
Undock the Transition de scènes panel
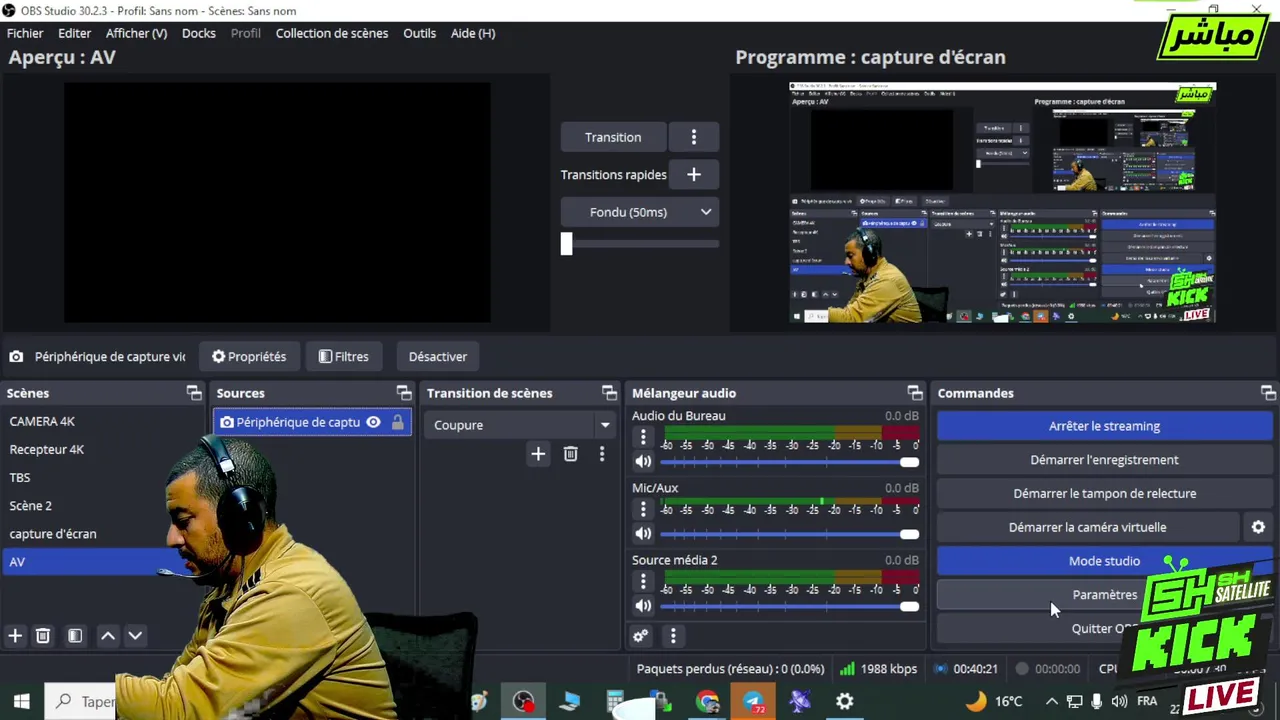pyautogui.click(x=609, y=393)
